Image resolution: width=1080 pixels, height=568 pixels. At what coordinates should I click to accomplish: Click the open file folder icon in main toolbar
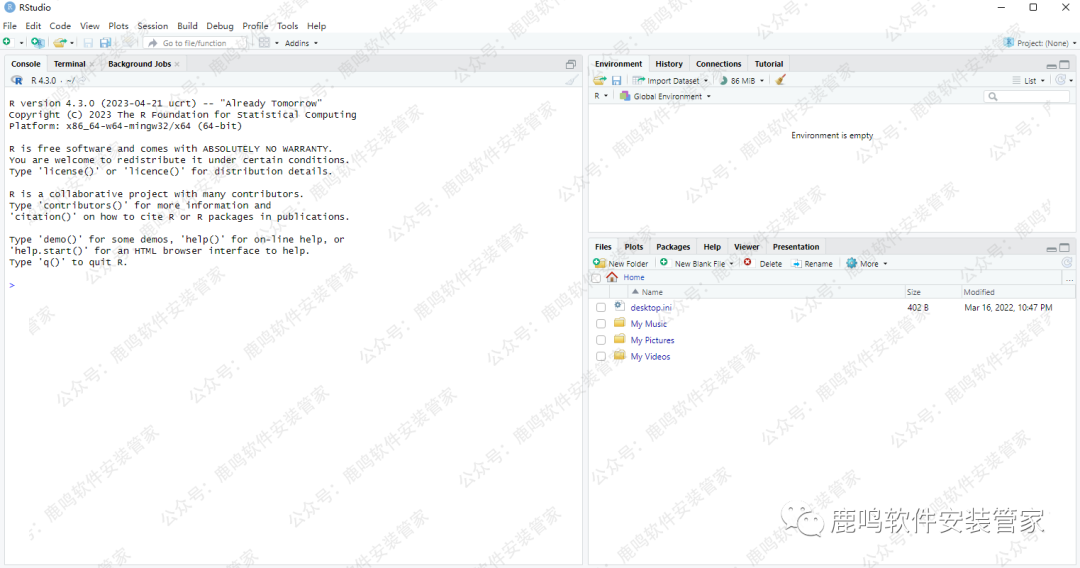pos(60,43)
